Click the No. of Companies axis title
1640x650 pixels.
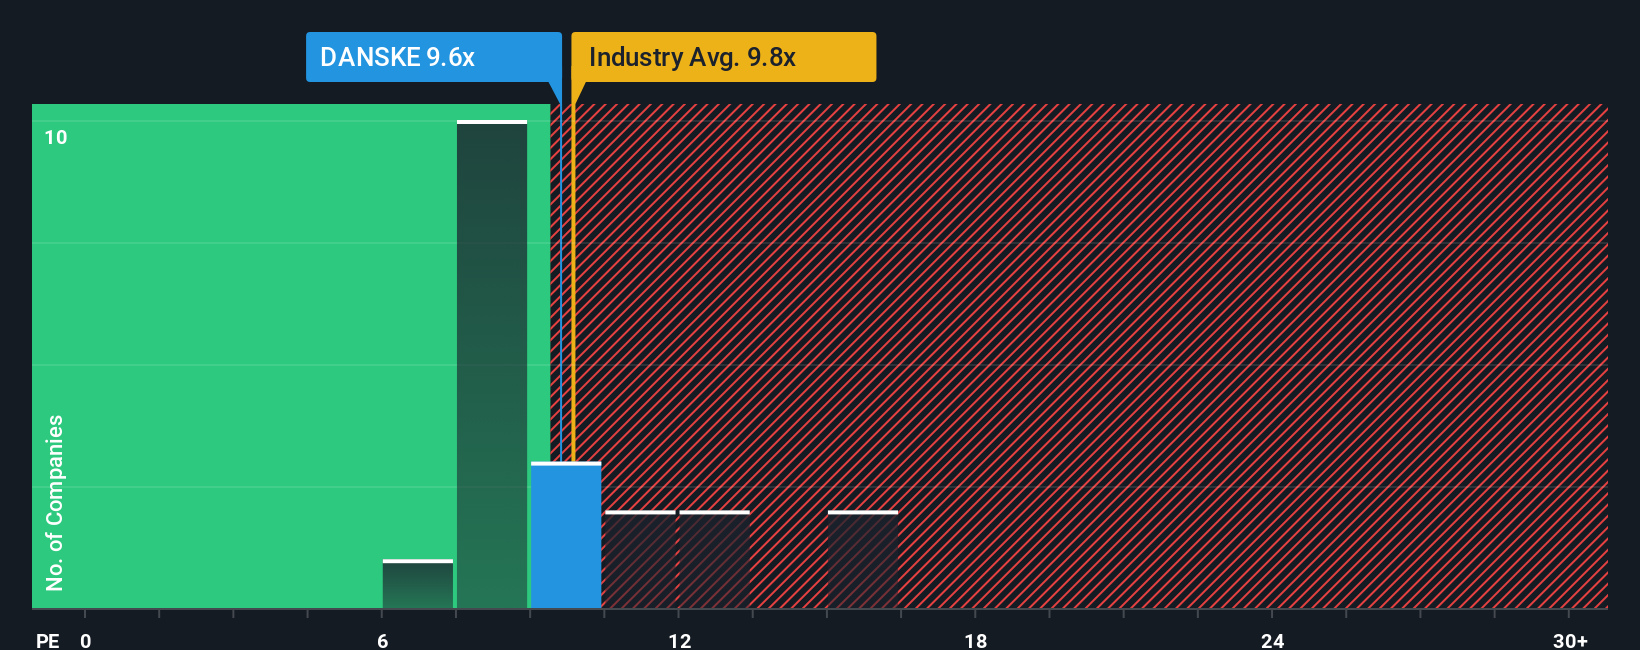[55, 502]
